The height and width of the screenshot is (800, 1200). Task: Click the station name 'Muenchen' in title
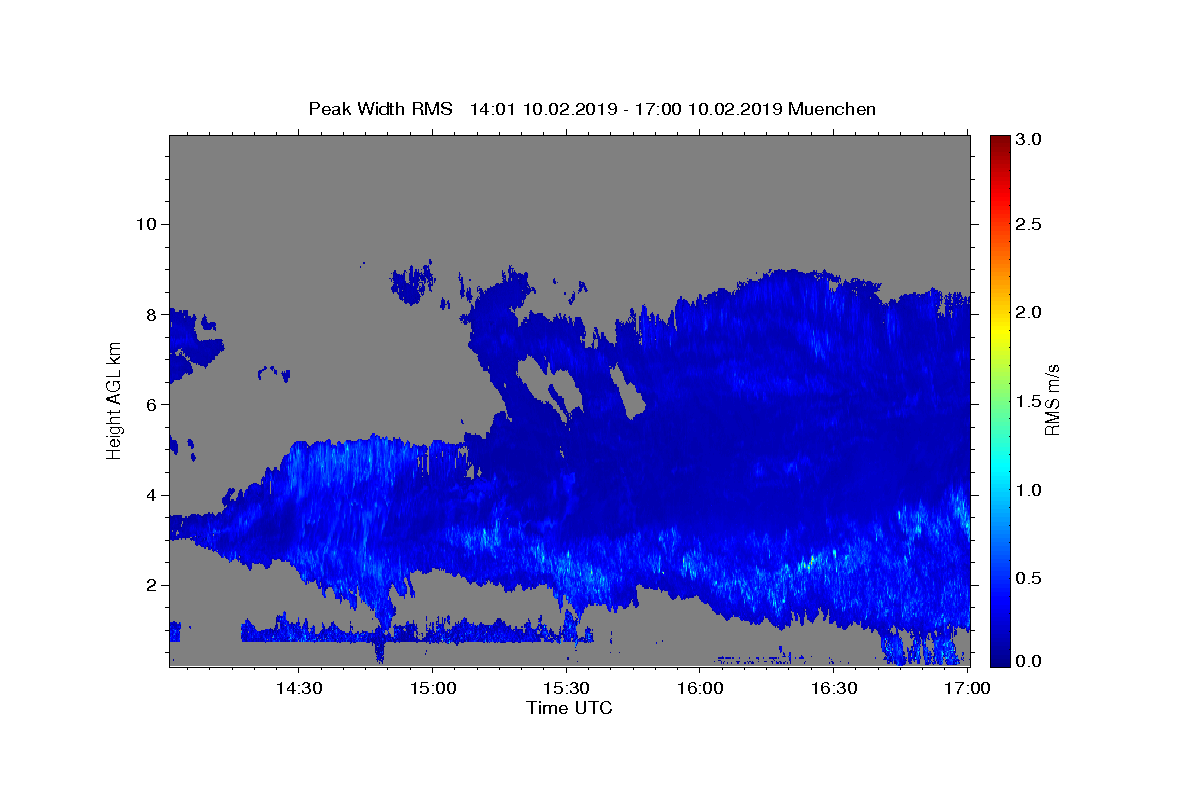click(832, 109)
